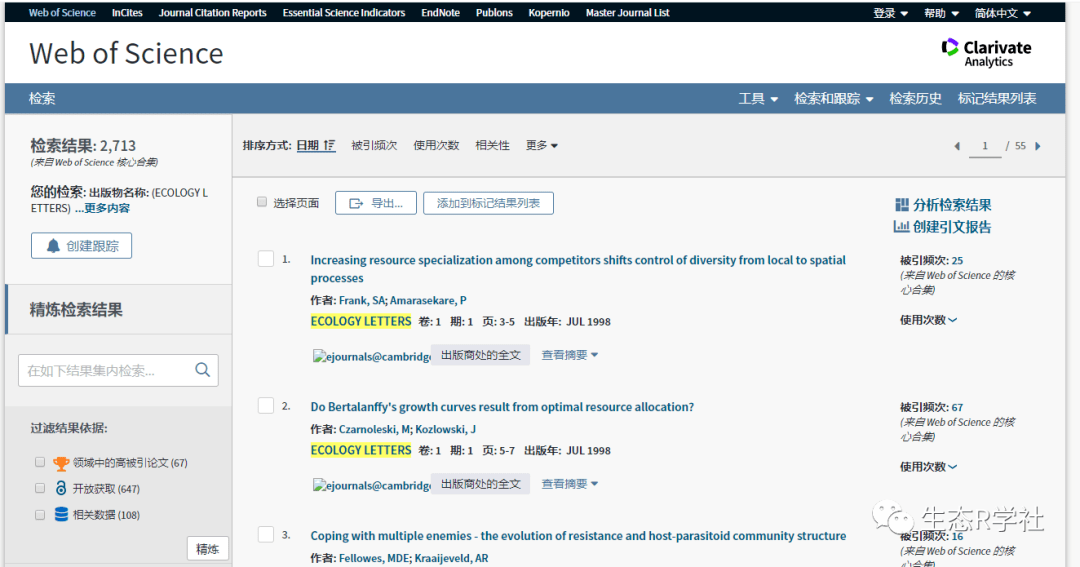Click the date sort order icon
The height and width of the screenshot is (567, 1080).
point(330,146)
